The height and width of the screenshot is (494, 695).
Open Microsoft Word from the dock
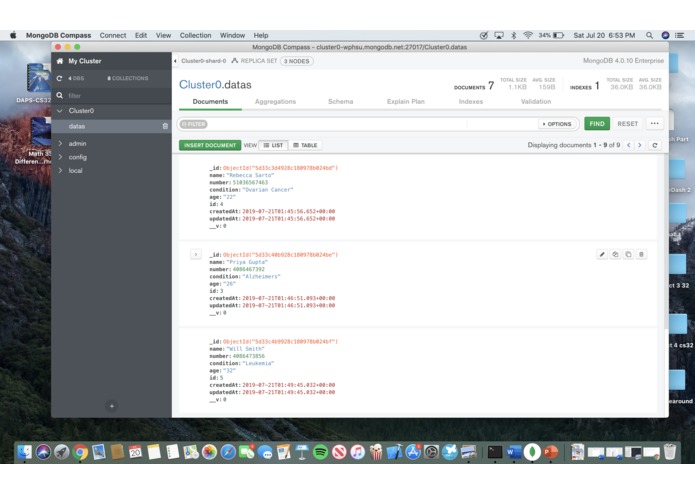(514, 452)
